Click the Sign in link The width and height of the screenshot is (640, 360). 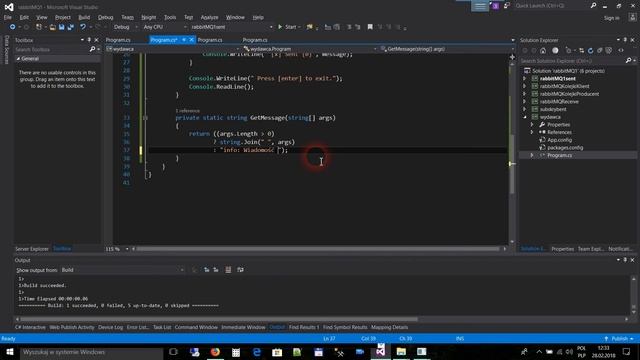pyautogui.click(x=611, y=18)
